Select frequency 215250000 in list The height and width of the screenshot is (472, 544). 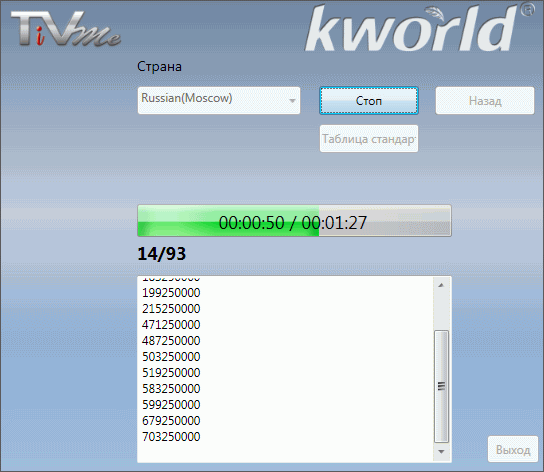click(171, 309)
